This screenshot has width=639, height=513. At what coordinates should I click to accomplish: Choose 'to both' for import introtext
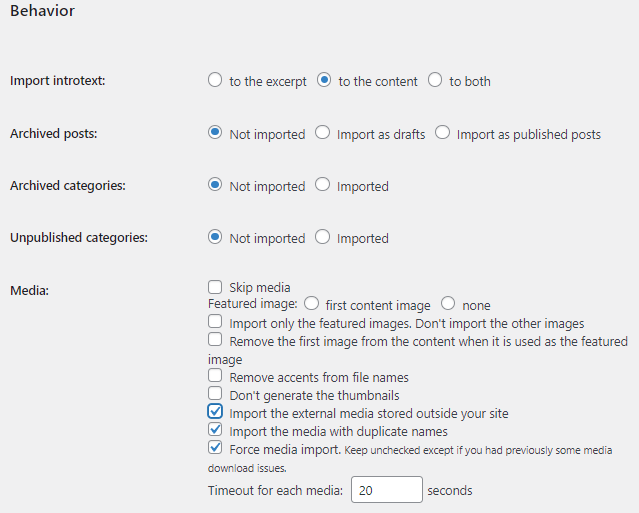(x=435, y=80)
